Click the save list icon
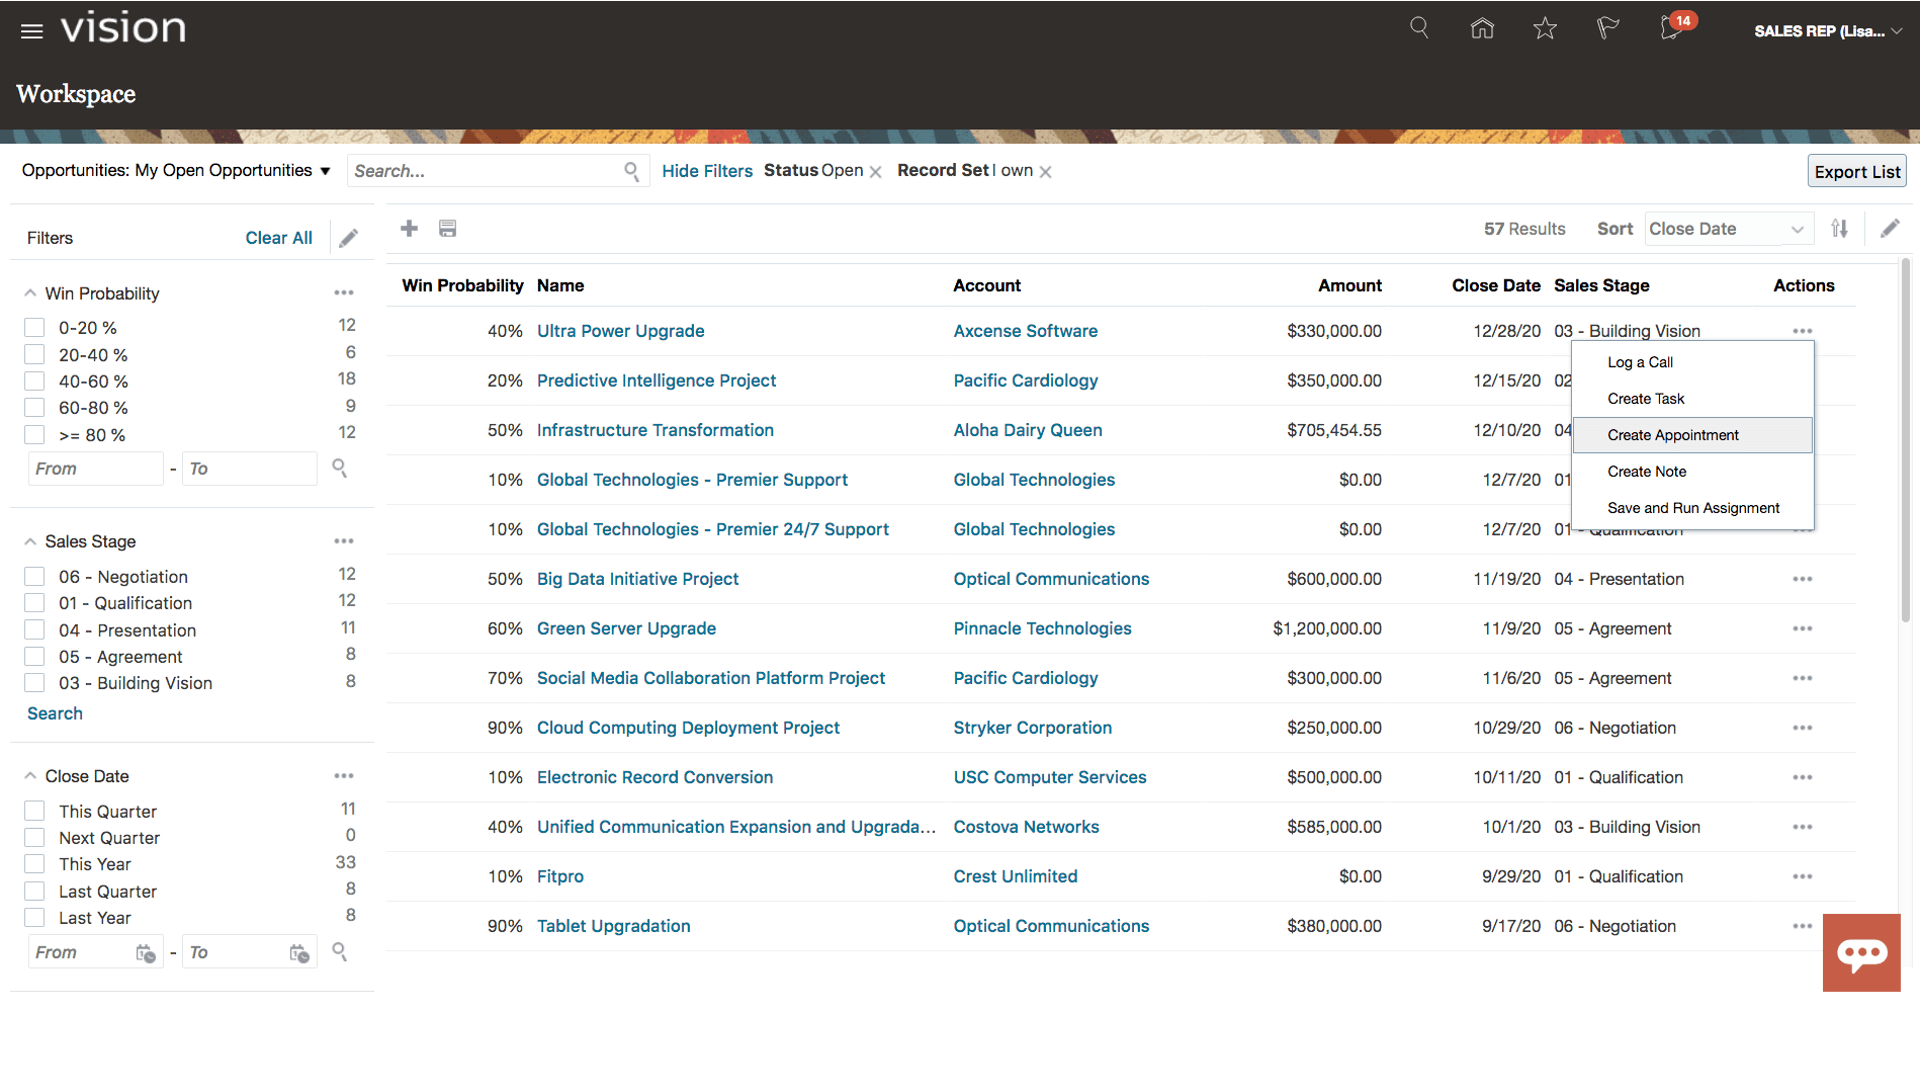This screenshot has width=1920, height=1080. pyautogui.click(x=447, y=228)
